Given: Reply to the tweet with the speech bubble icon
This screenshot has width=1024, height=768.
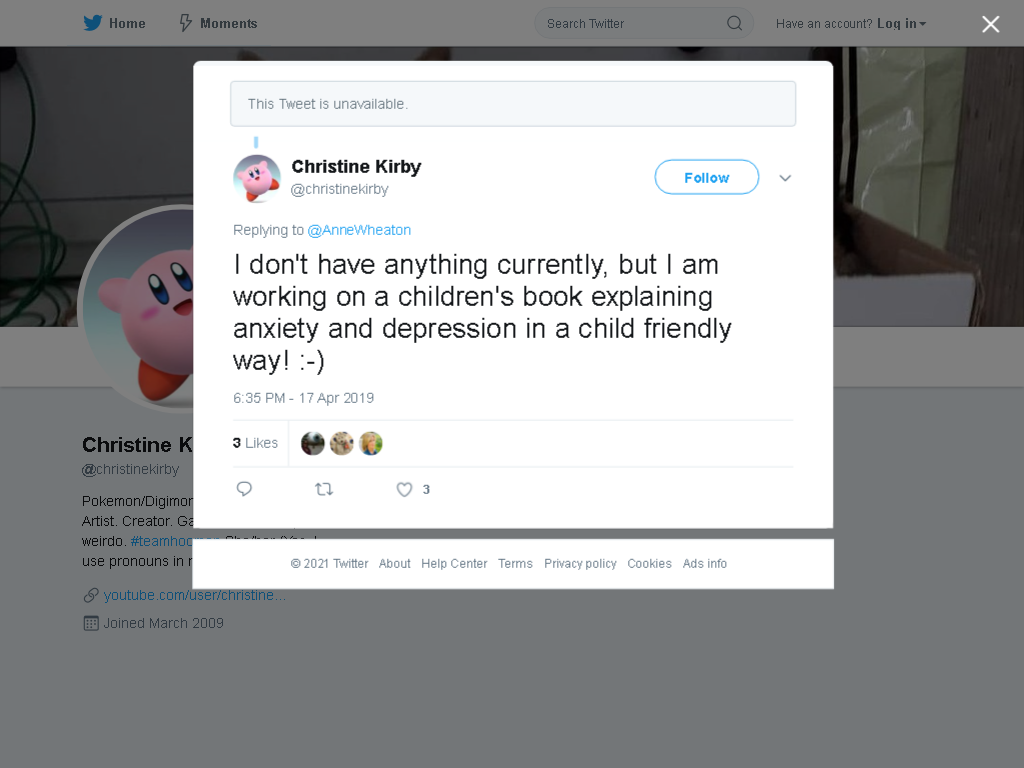Looking at the screenshot, I should (244, 489).
